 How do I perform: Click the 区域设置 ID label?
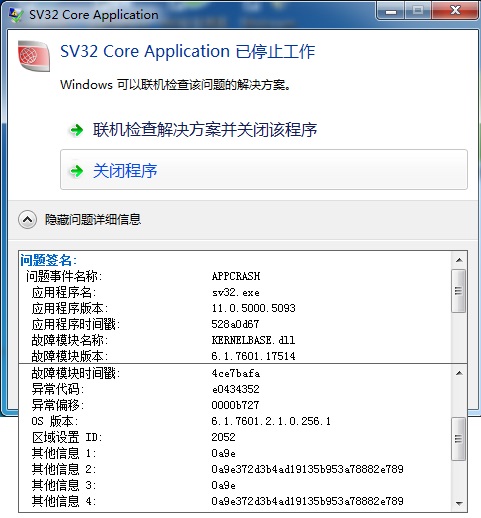(67, 437)
